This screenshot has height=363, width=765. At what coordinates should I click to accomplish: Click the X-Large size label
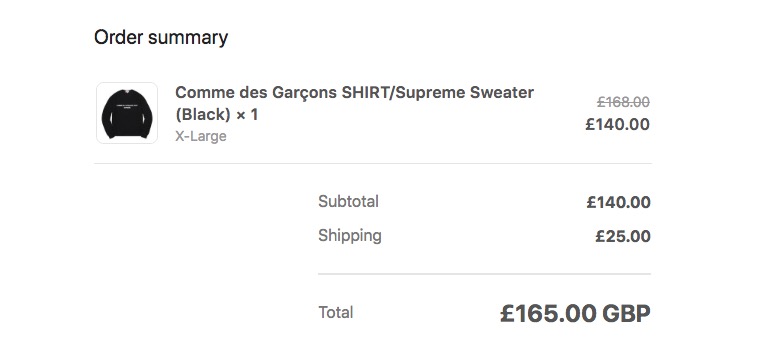point(201,136)
